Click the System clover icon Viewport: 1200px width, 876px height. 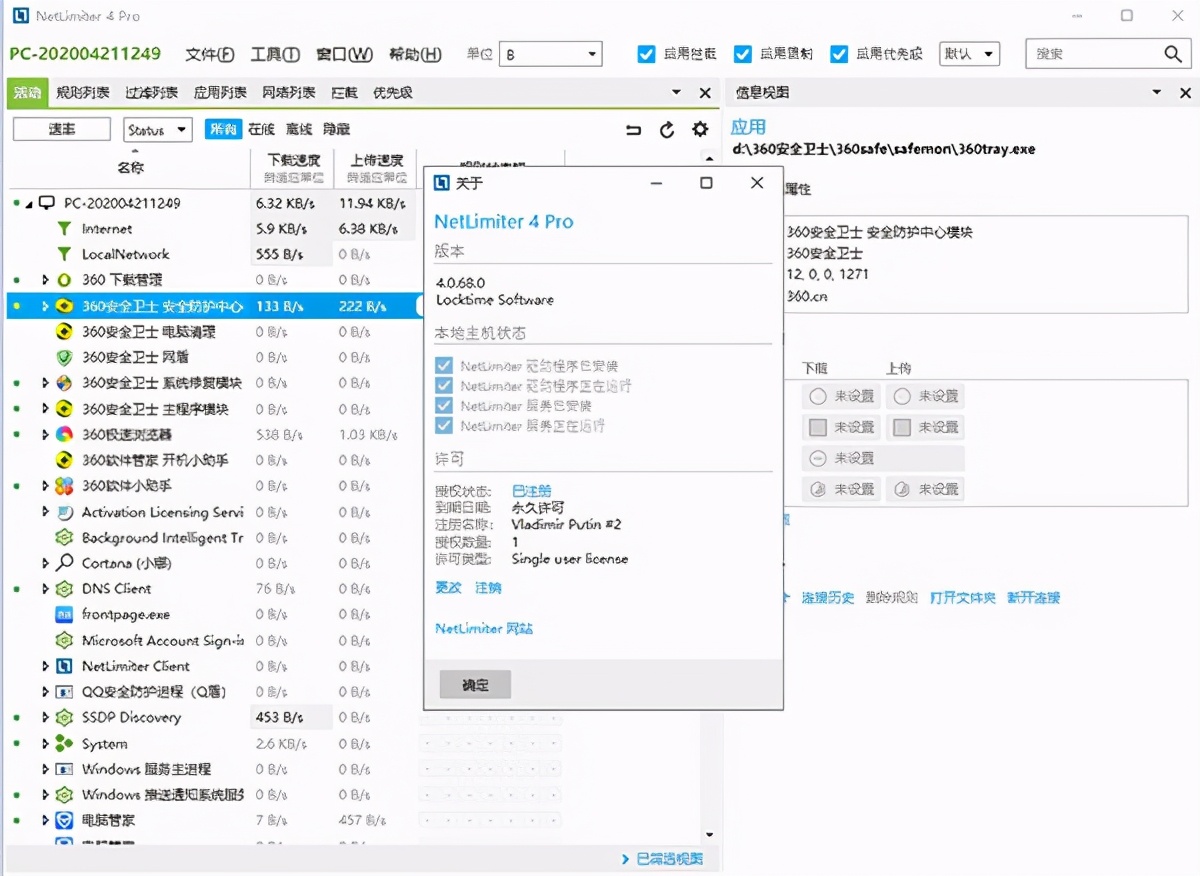pos(64,744)
